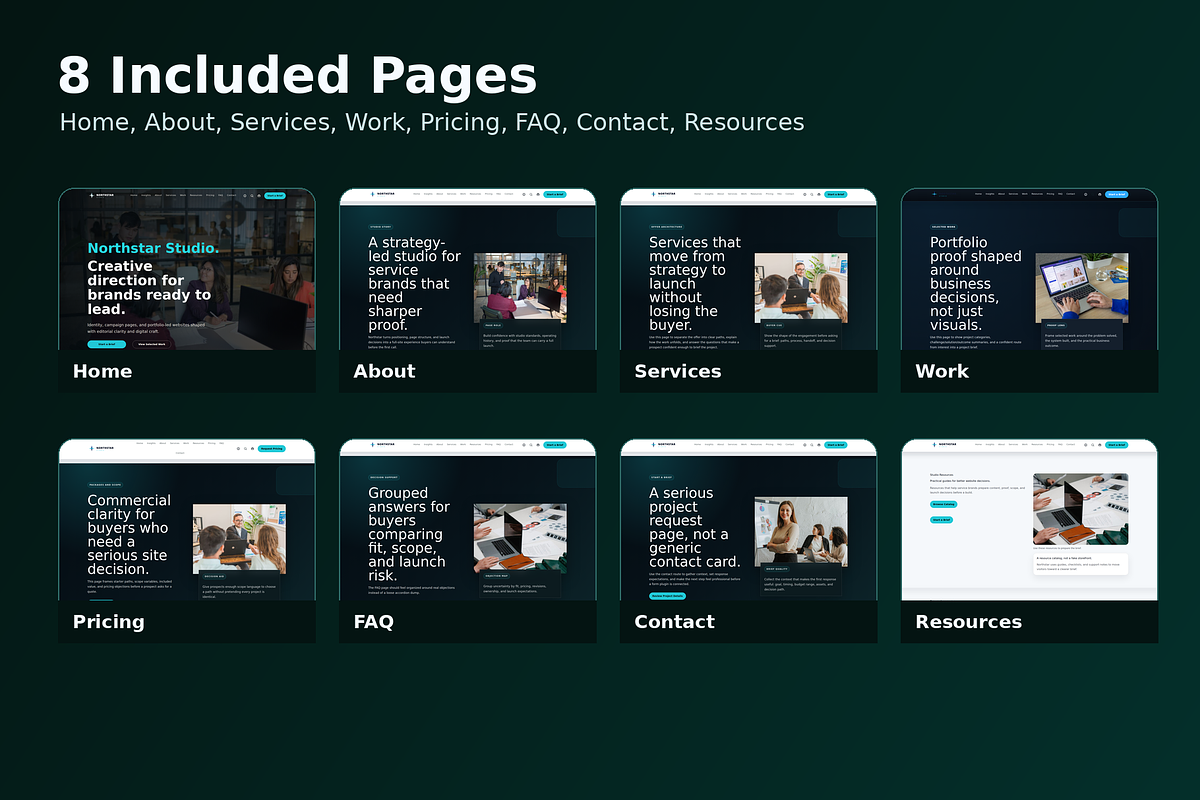The width and height of the screenshot is (1200, 800).
Task: Click the cart icon in About preview header
Action: pos(538,195)
